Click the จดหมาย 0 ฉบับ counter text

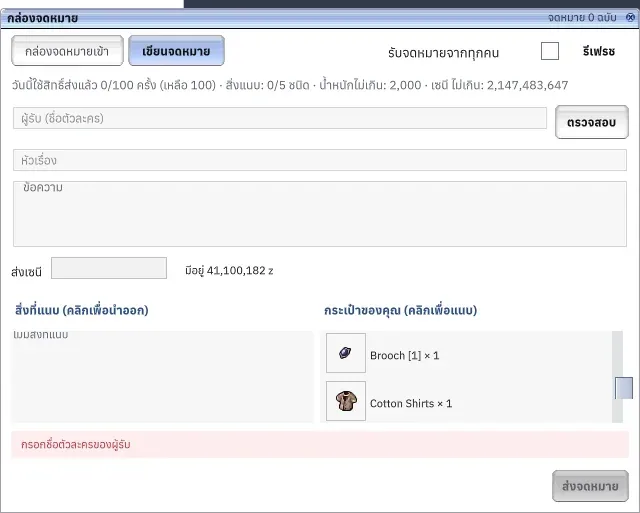582,18
